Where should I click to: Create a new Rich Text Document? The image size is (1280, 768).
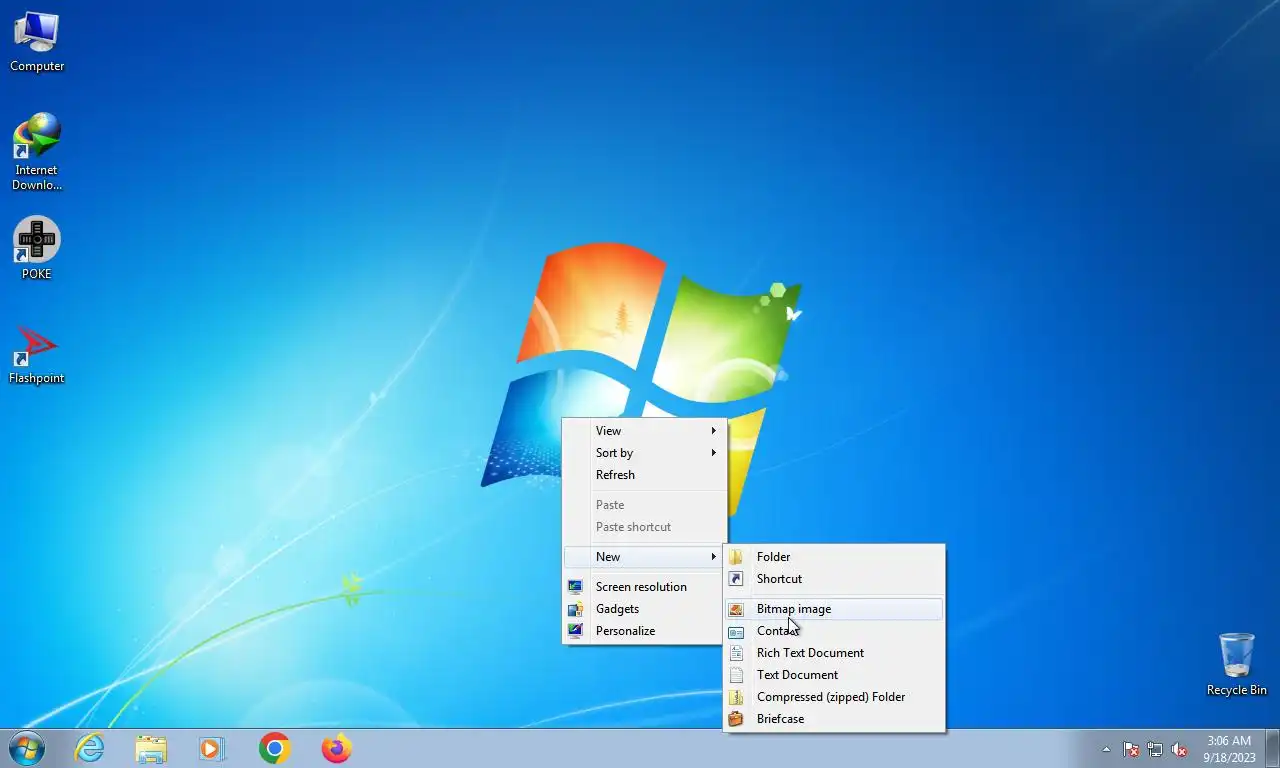pyautogui.click(x=834, y=653)
